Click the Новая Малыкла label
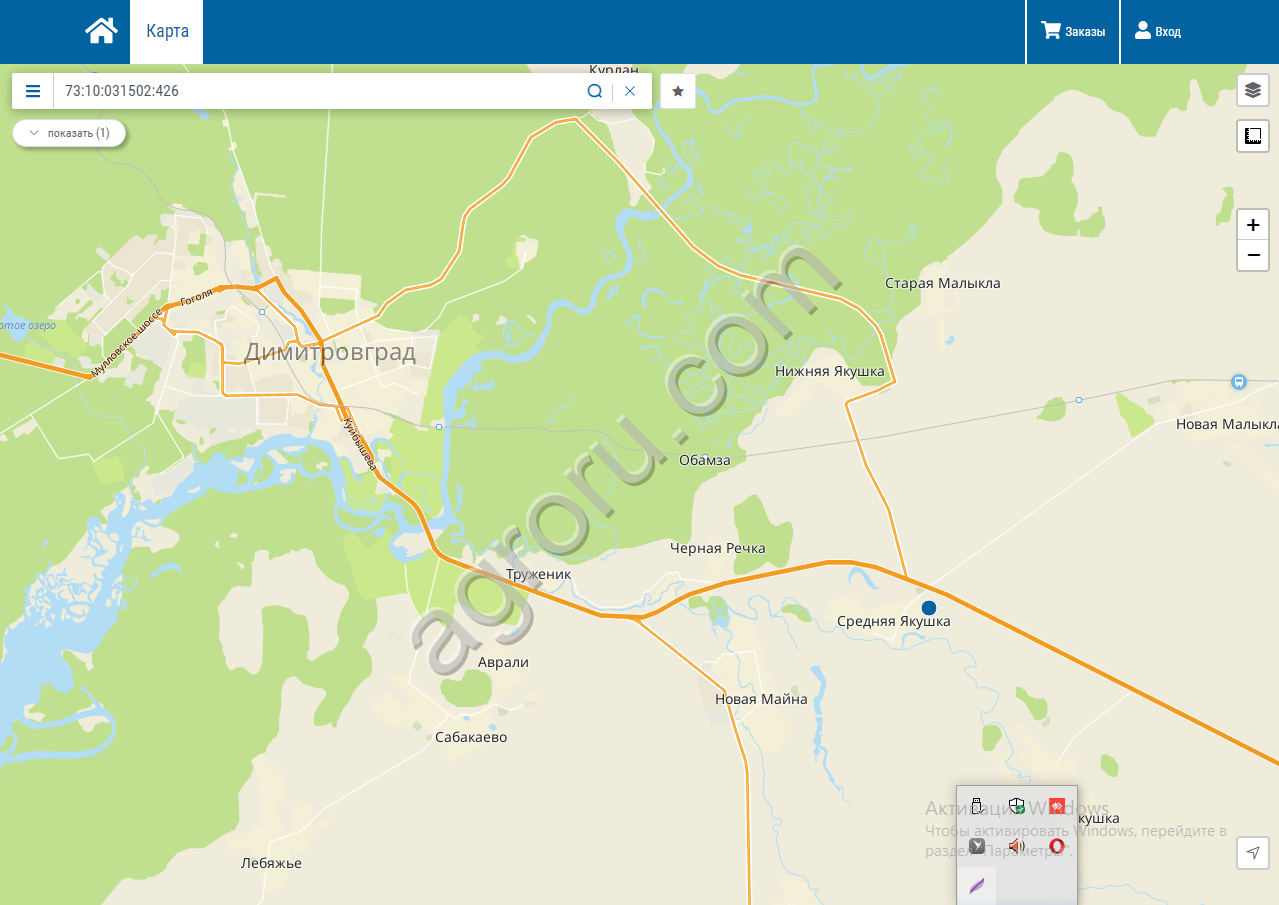 1227,424
